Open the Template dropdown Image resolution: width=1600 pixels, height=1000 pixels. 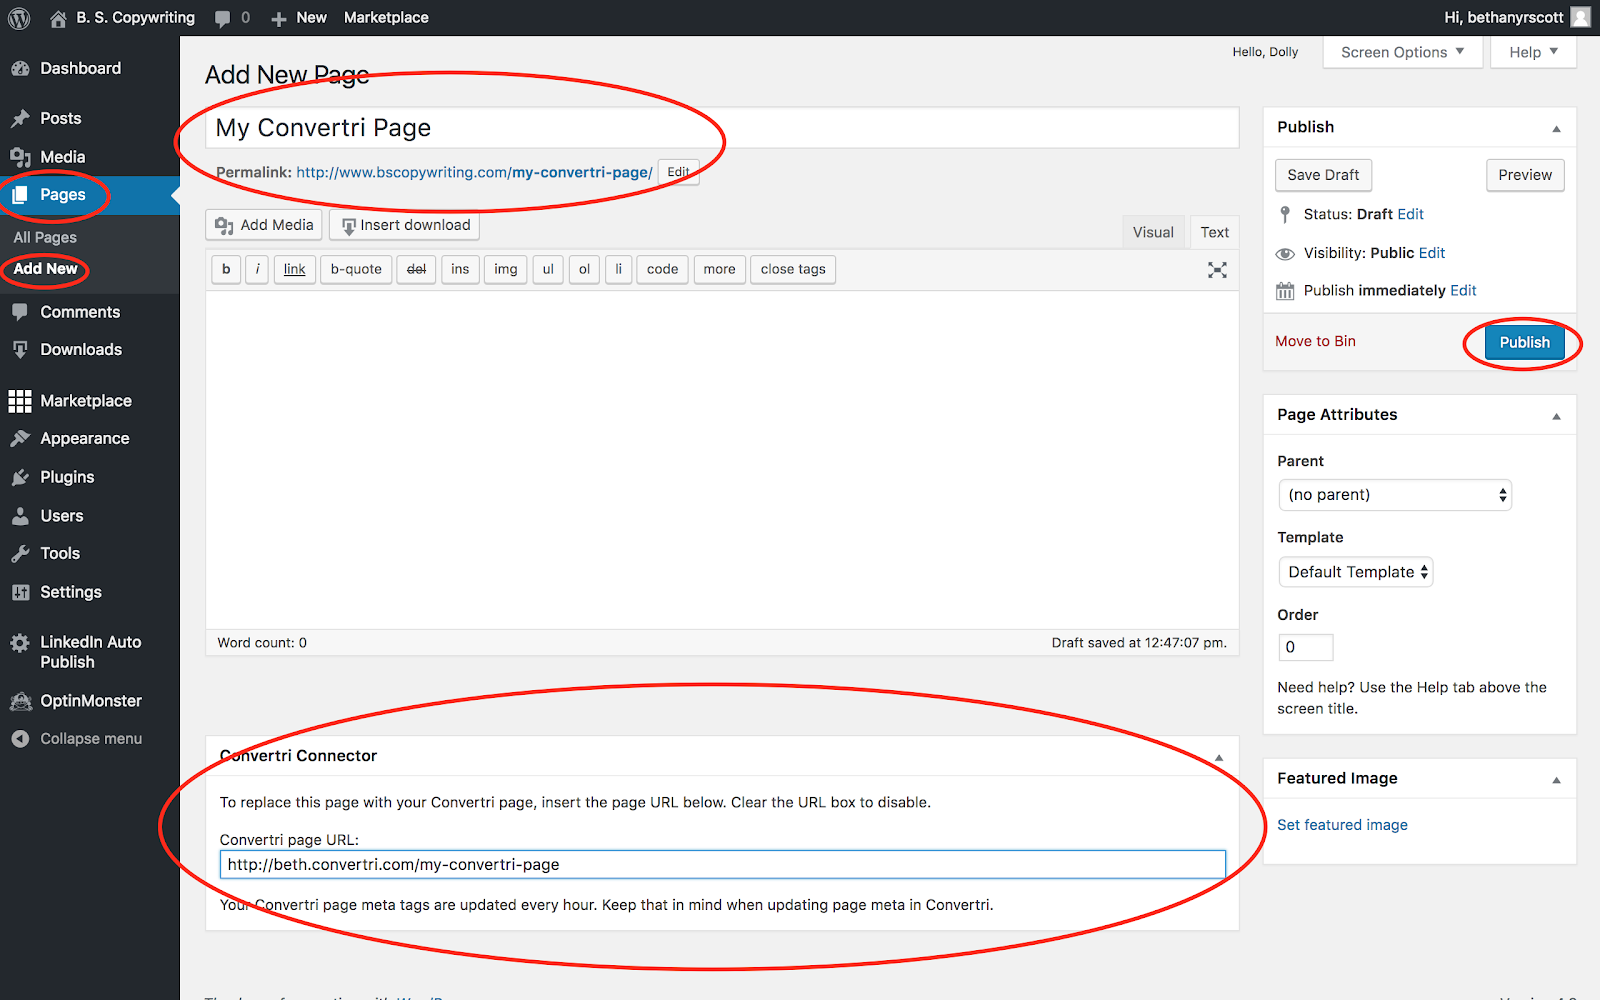pos(1355,572)
